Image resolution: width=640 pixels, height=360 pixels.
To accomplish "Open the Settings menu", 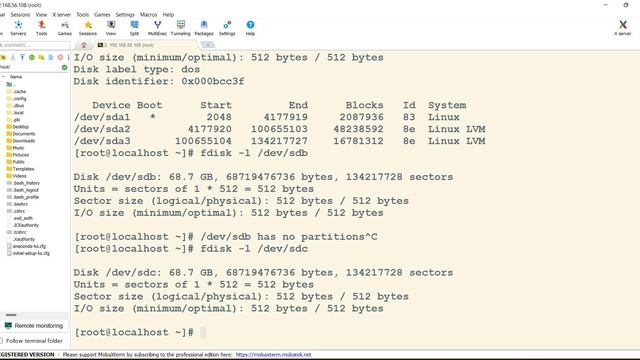I will (x=125, y=14).
